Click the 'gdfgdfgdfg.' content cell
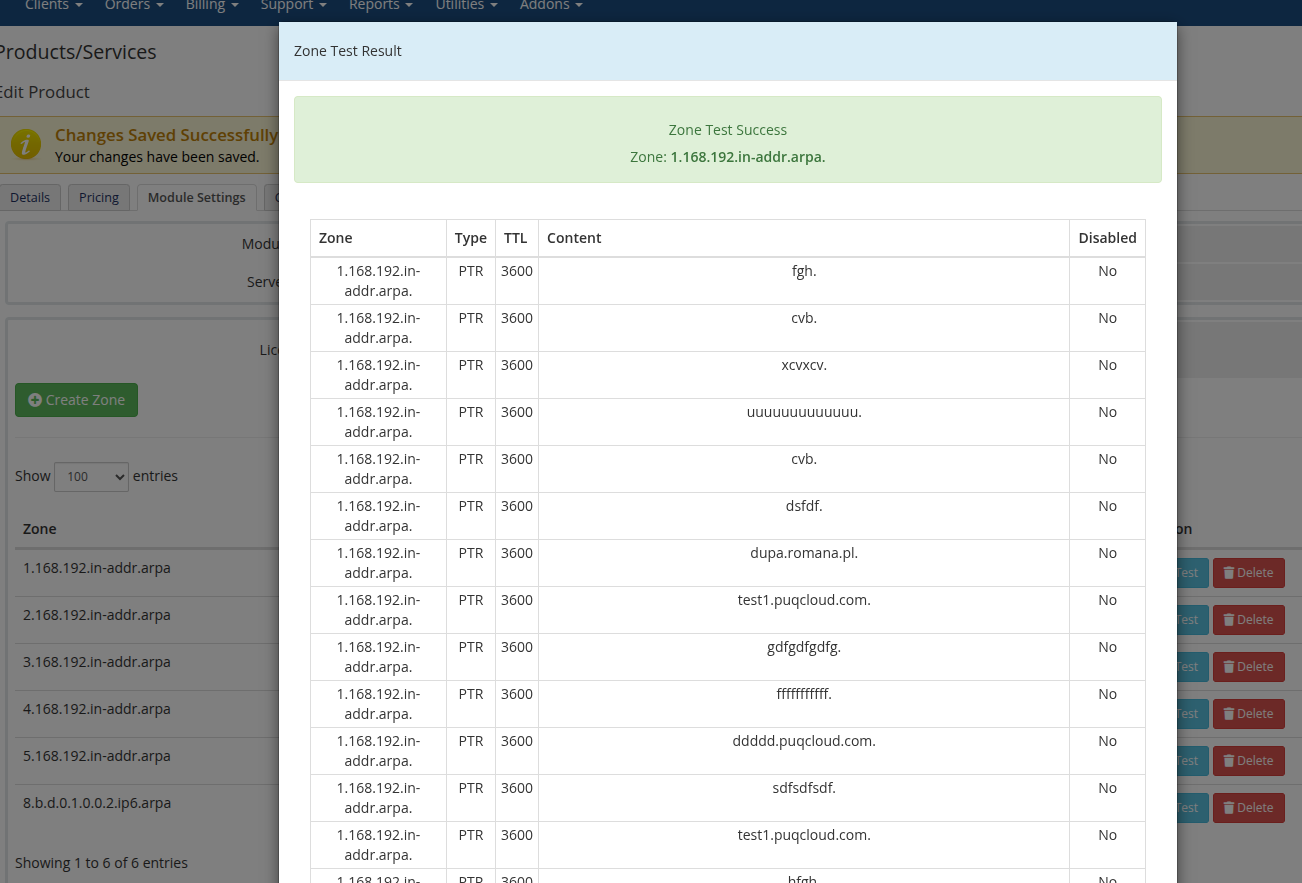Viewport: 1302px width, 883px height. (x=804, y=657)
